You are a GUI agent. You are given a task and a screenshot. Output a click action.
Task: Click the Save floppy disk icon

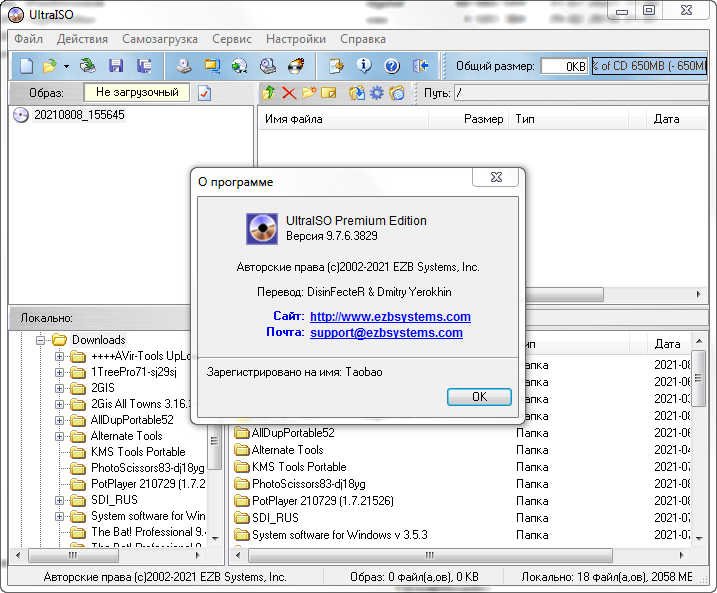coord(116,66)
